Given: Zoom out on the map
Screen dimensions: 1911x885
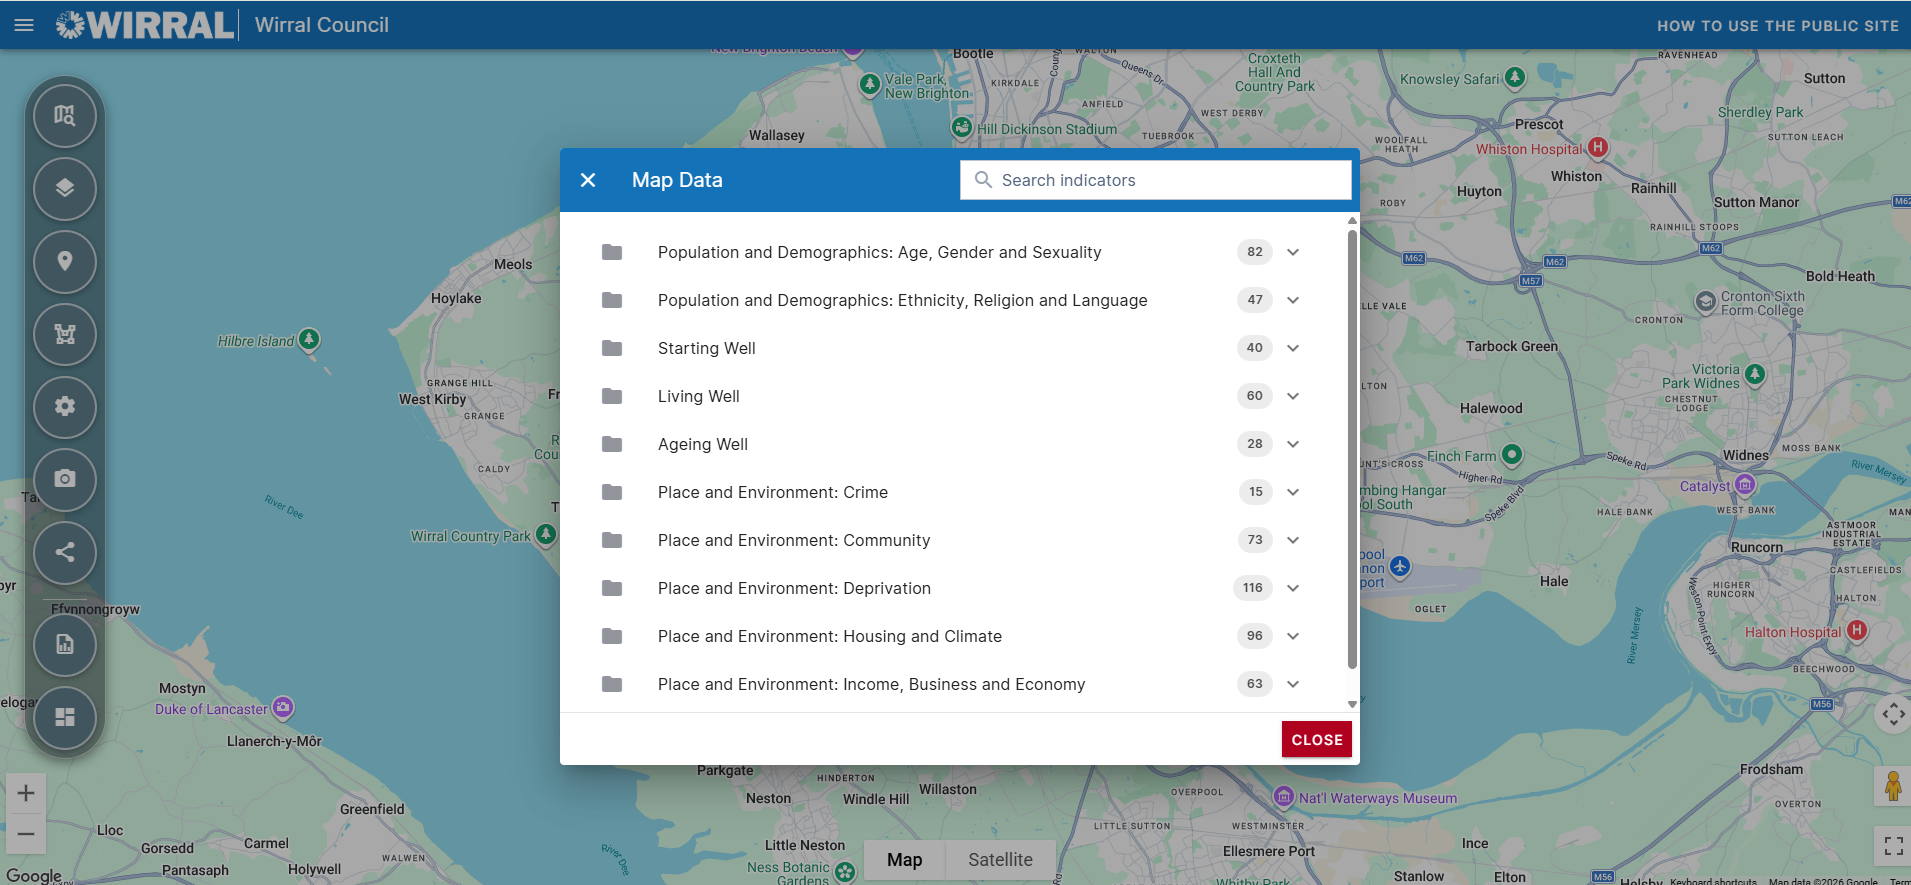Looking at the screenshot, I should click(x=26, y=833).
